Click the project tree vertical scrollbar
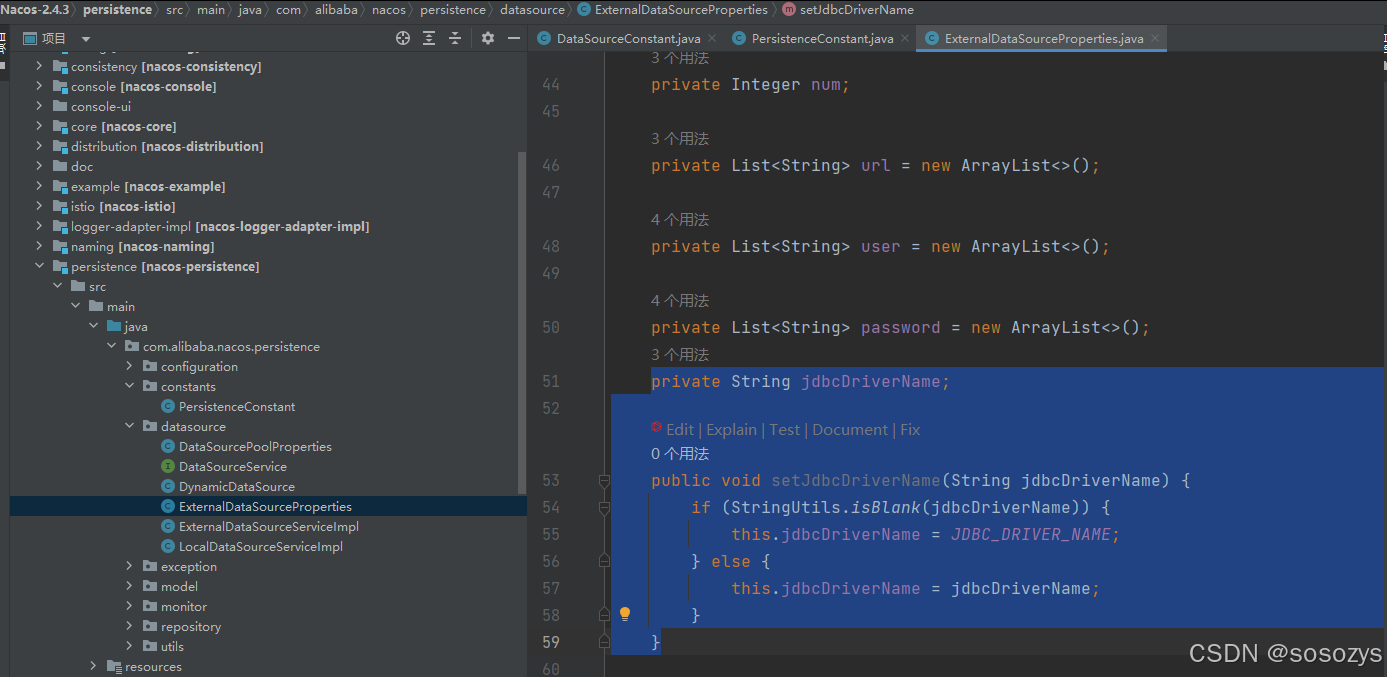 [521, 322]
